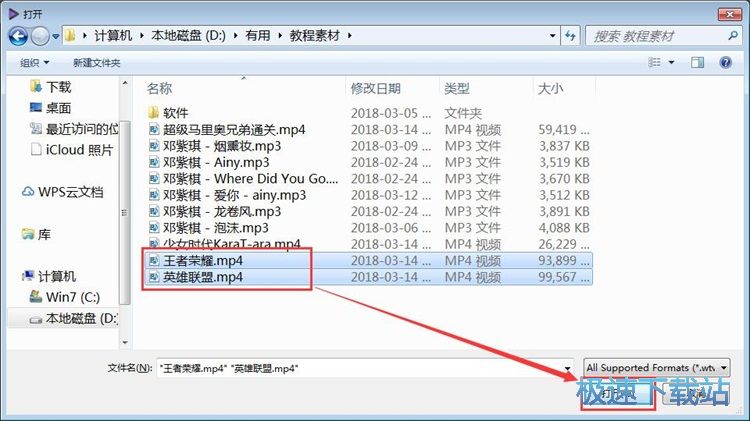Click 教程素材 in the address breadcrumb
Image resolution: width=750 pixels, height=421 pixels.
point(314,36)
